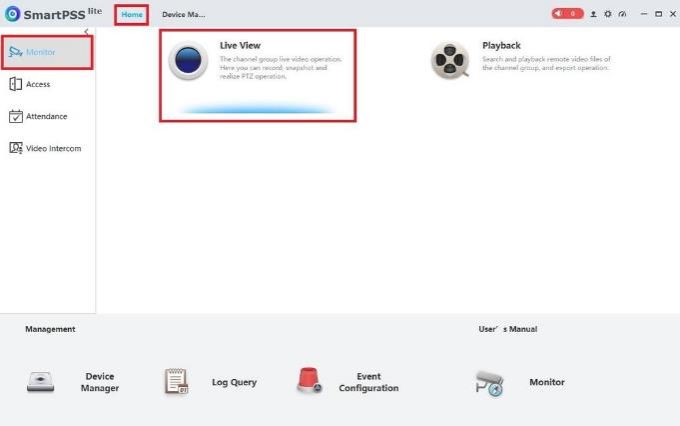
Task: Open the Playback film reel icon
Action: (x=450, y=60)
